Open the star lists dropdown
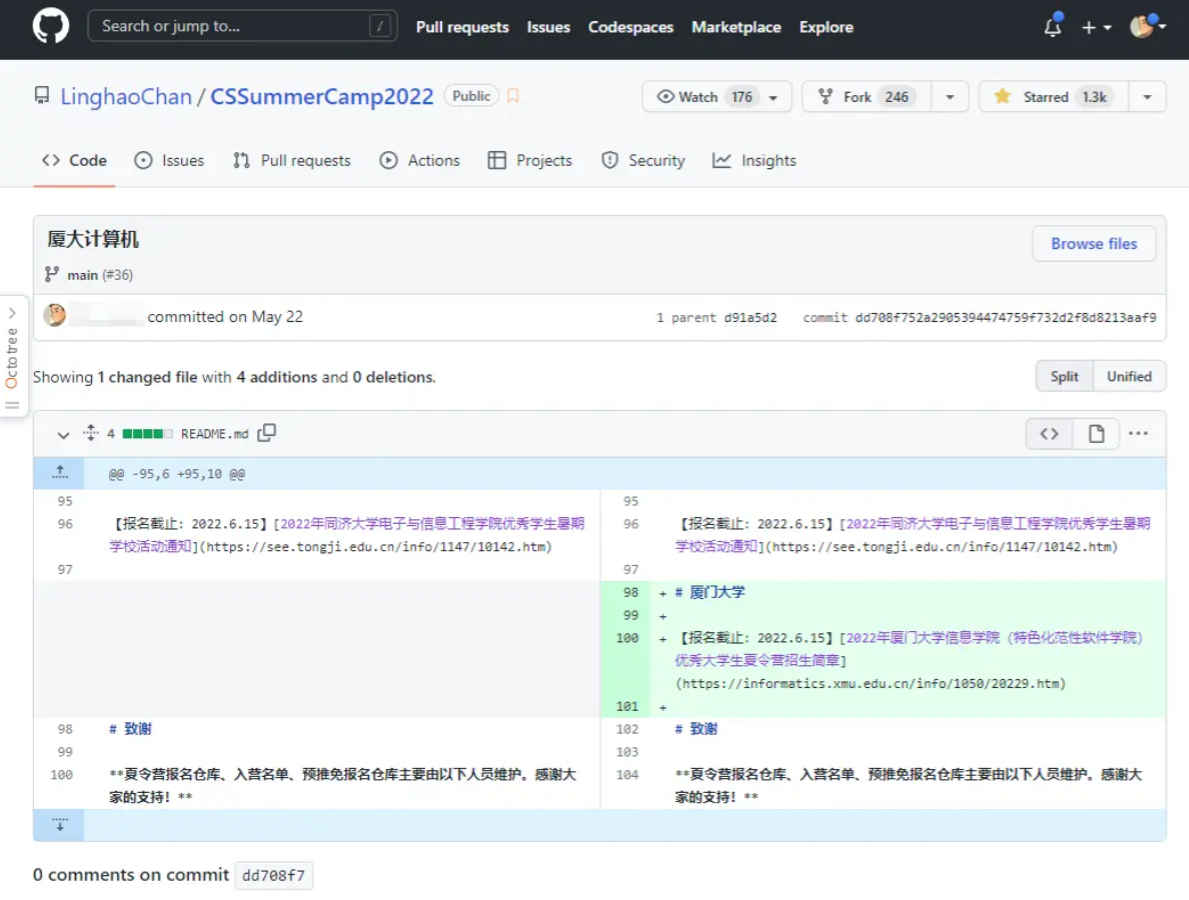Screen dimensions: 1189x900 tap(1147, 97)
